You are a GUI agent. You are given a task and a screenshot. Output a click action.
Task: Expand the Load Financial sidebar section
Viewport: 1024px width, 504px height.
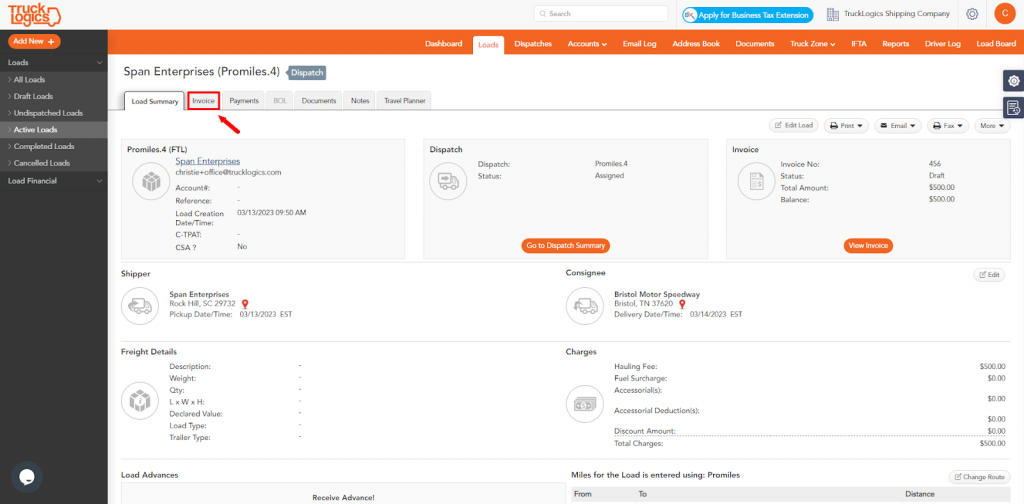[x=54, y=181]
